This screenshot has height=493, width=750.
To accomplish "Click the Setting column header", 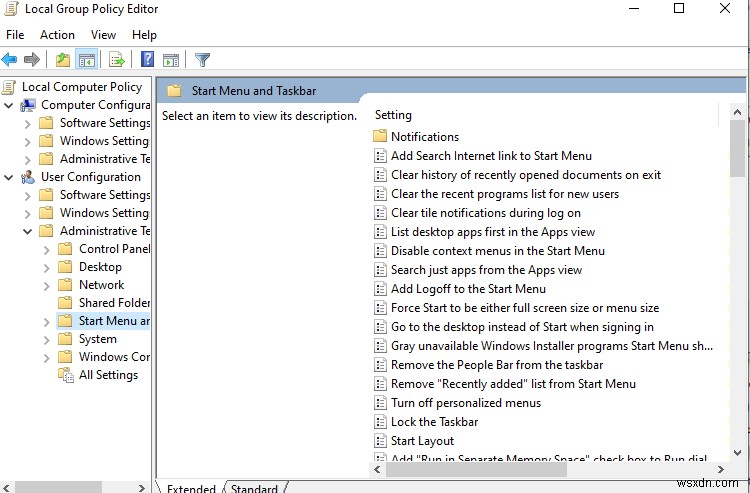I will click(393, 115).
